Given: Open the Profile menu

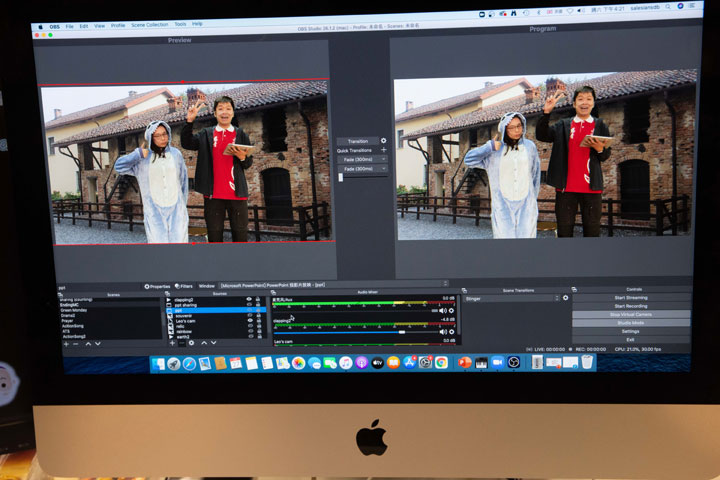Looking at the screenshot, I should [x=118, y=23].
